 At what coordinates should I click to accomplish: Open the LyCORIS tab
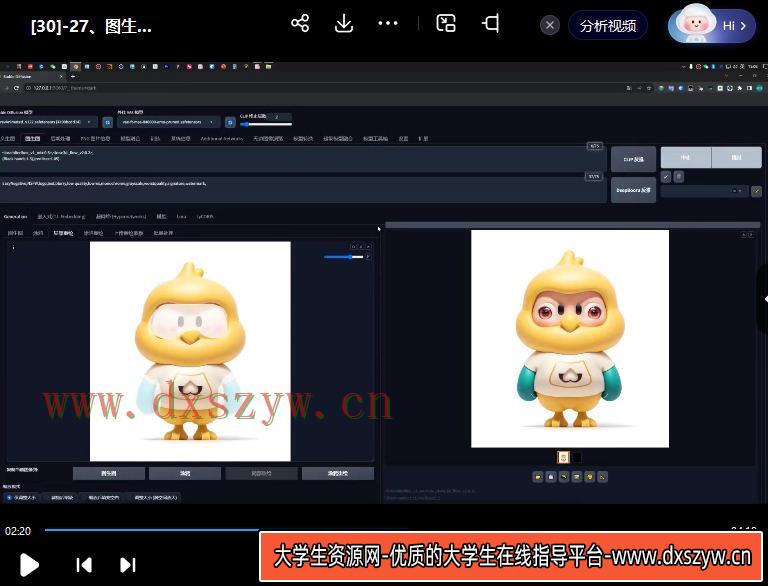[205, 216]
